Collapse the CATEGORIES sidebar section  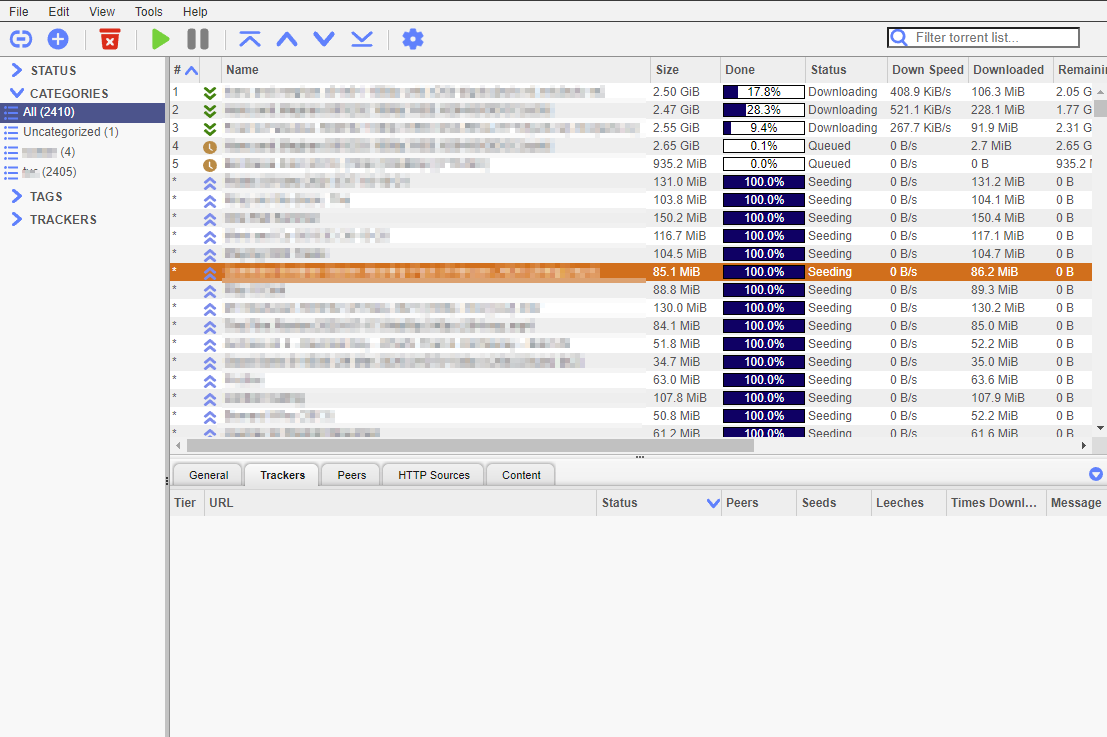coord(17,93)
